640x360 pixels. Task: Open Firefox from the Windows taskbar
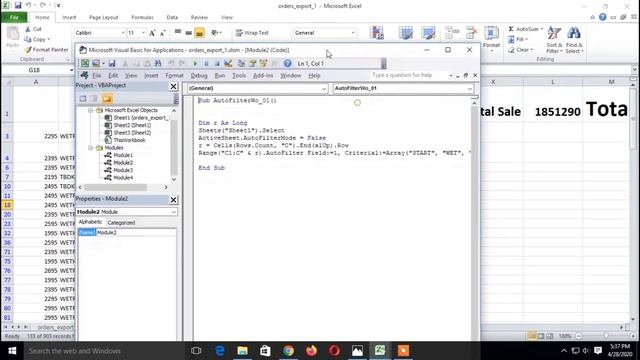tap(311, 351)
